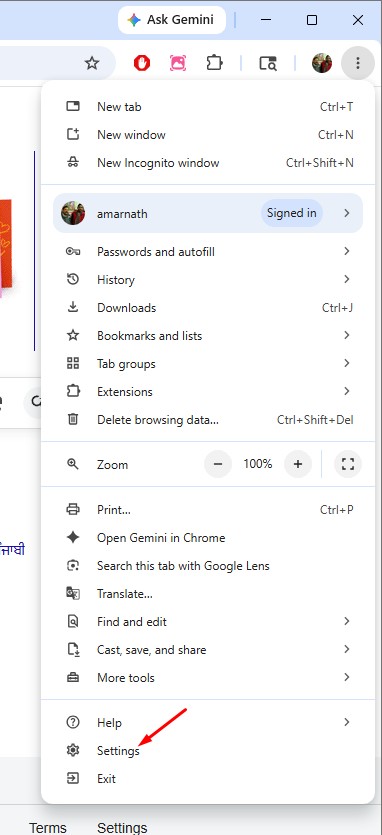Bookmark this page with the star icon
The width and height of the screenshot is (382, 835).
92,63
